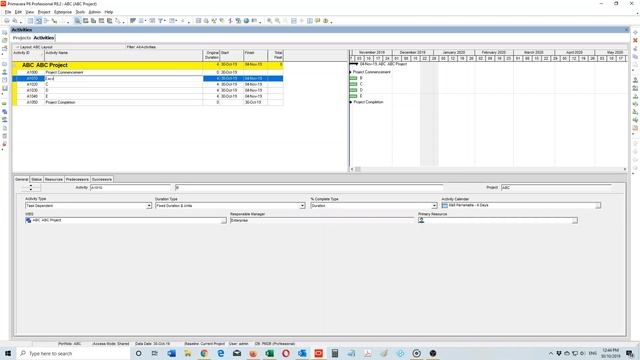Browse for Primary Resource

point(575,220)
